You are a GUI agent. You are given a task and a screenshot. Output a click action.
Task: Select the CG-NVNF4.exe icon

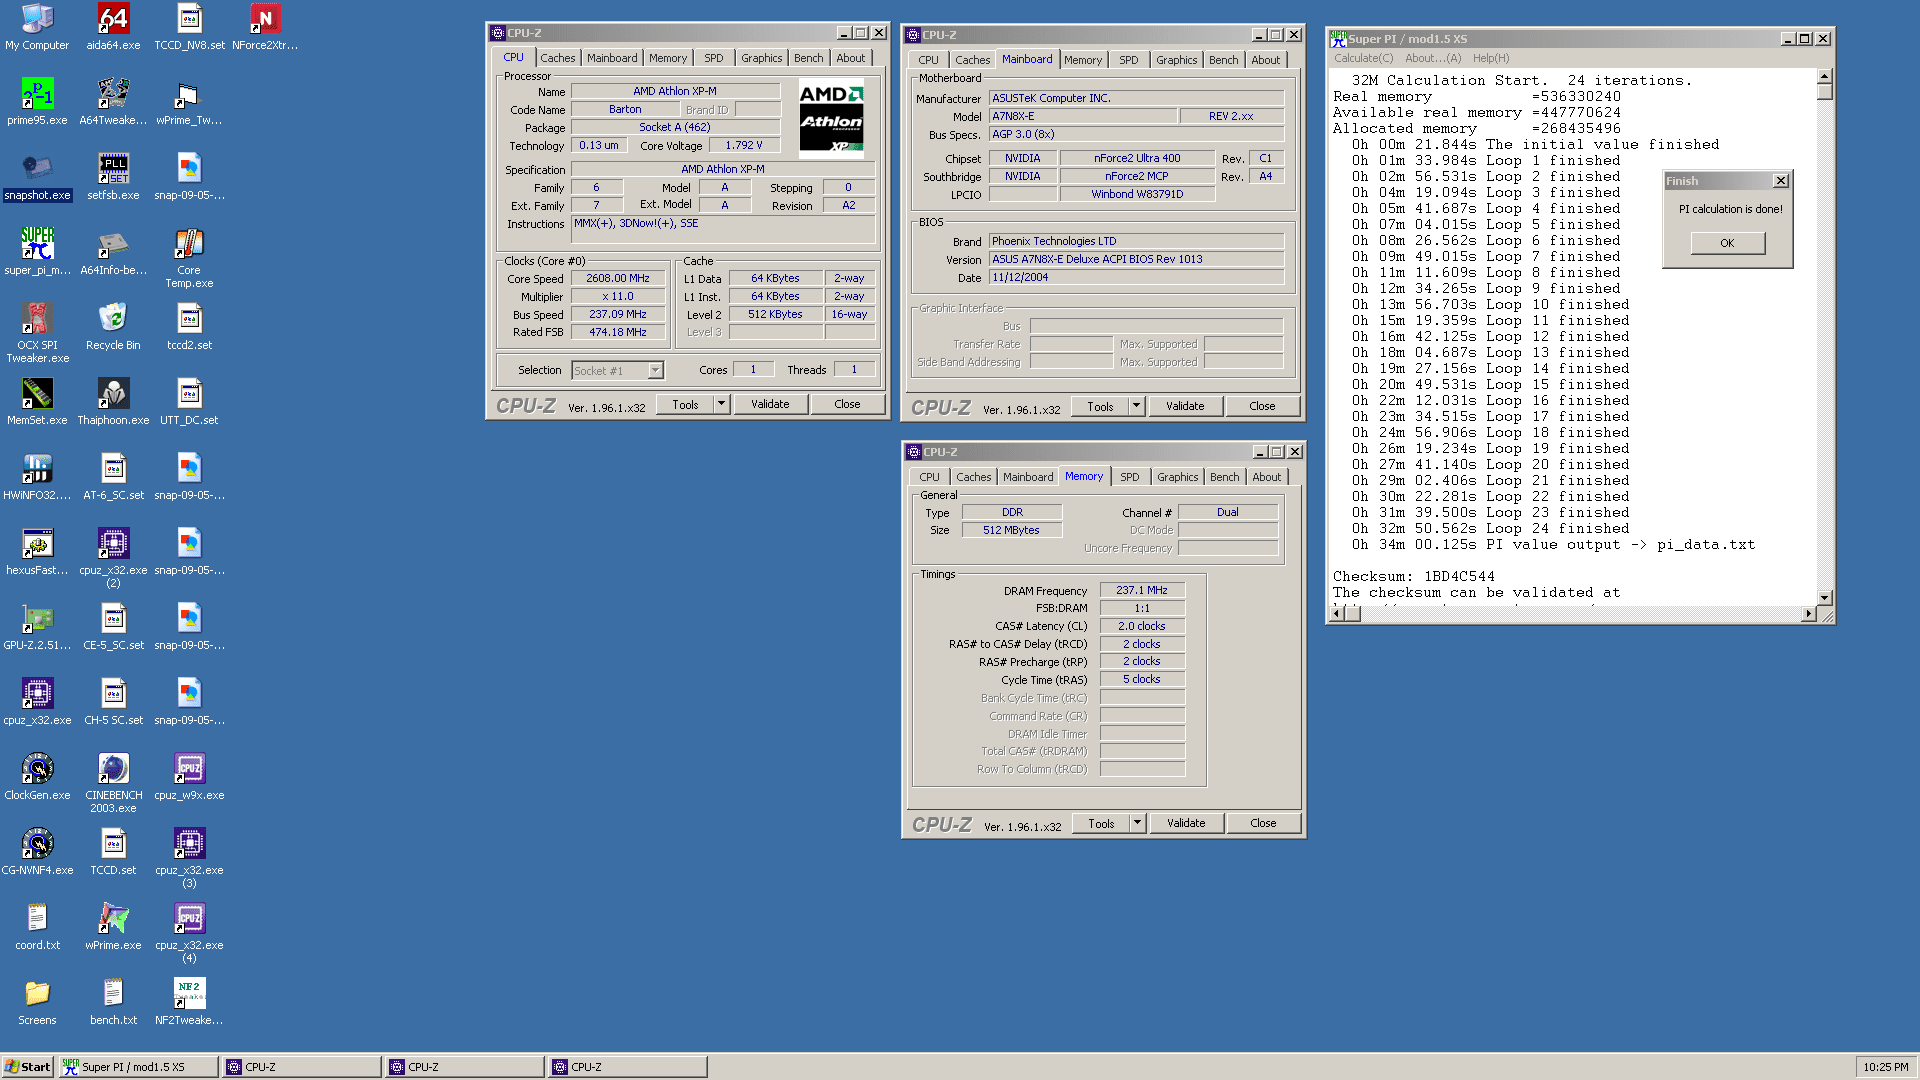pyautogui.click(x=37, y=852)
